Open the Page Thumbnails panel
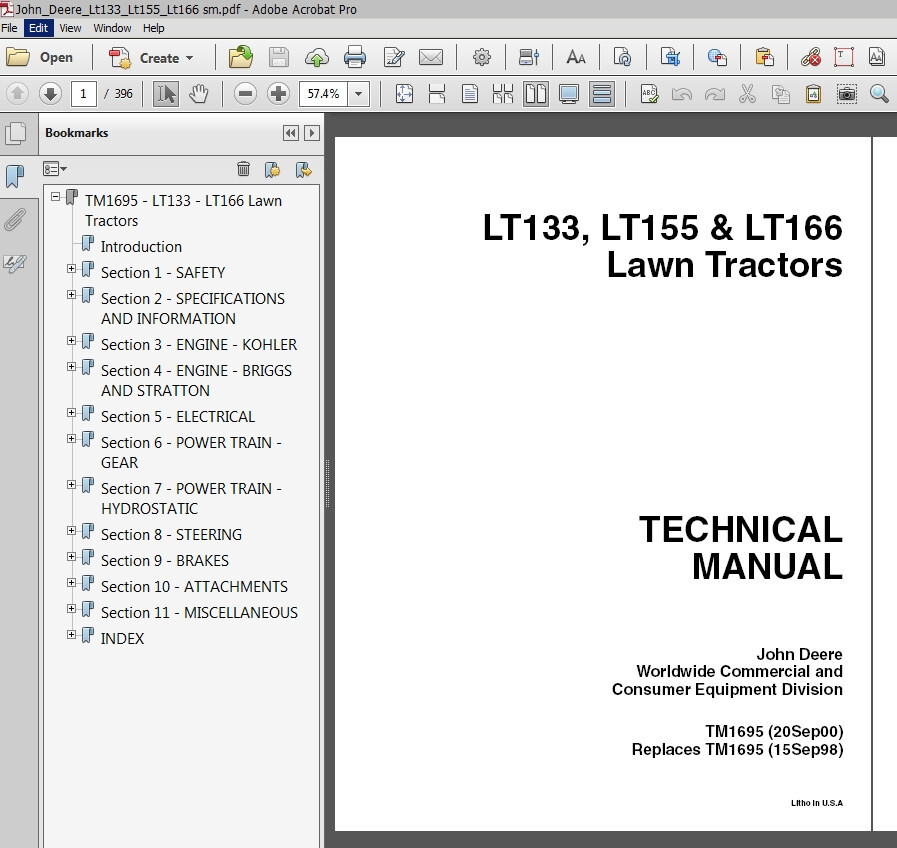897x848 pixels. tap(15, 133)
